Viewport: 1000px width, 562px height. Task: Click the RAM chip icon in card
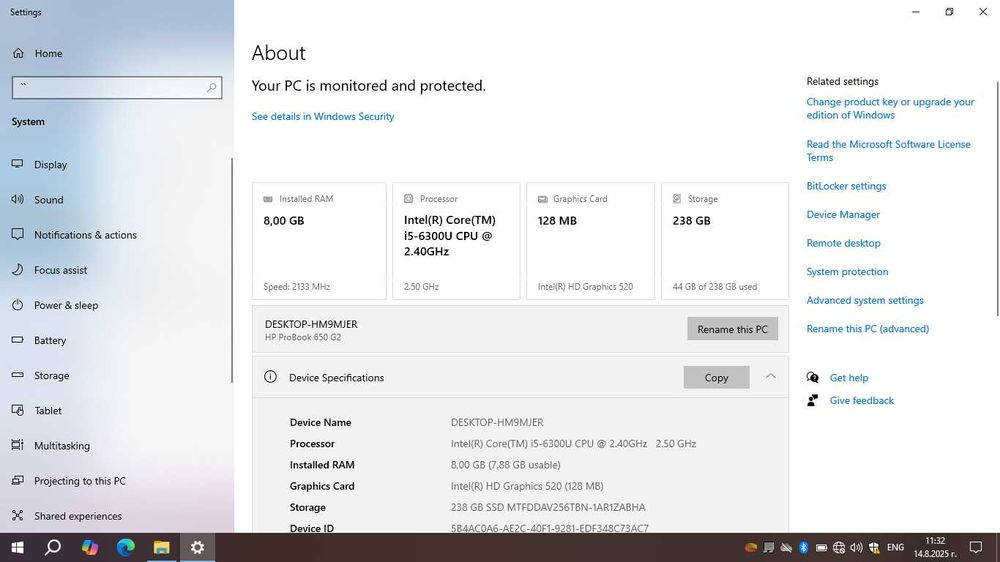268,199
